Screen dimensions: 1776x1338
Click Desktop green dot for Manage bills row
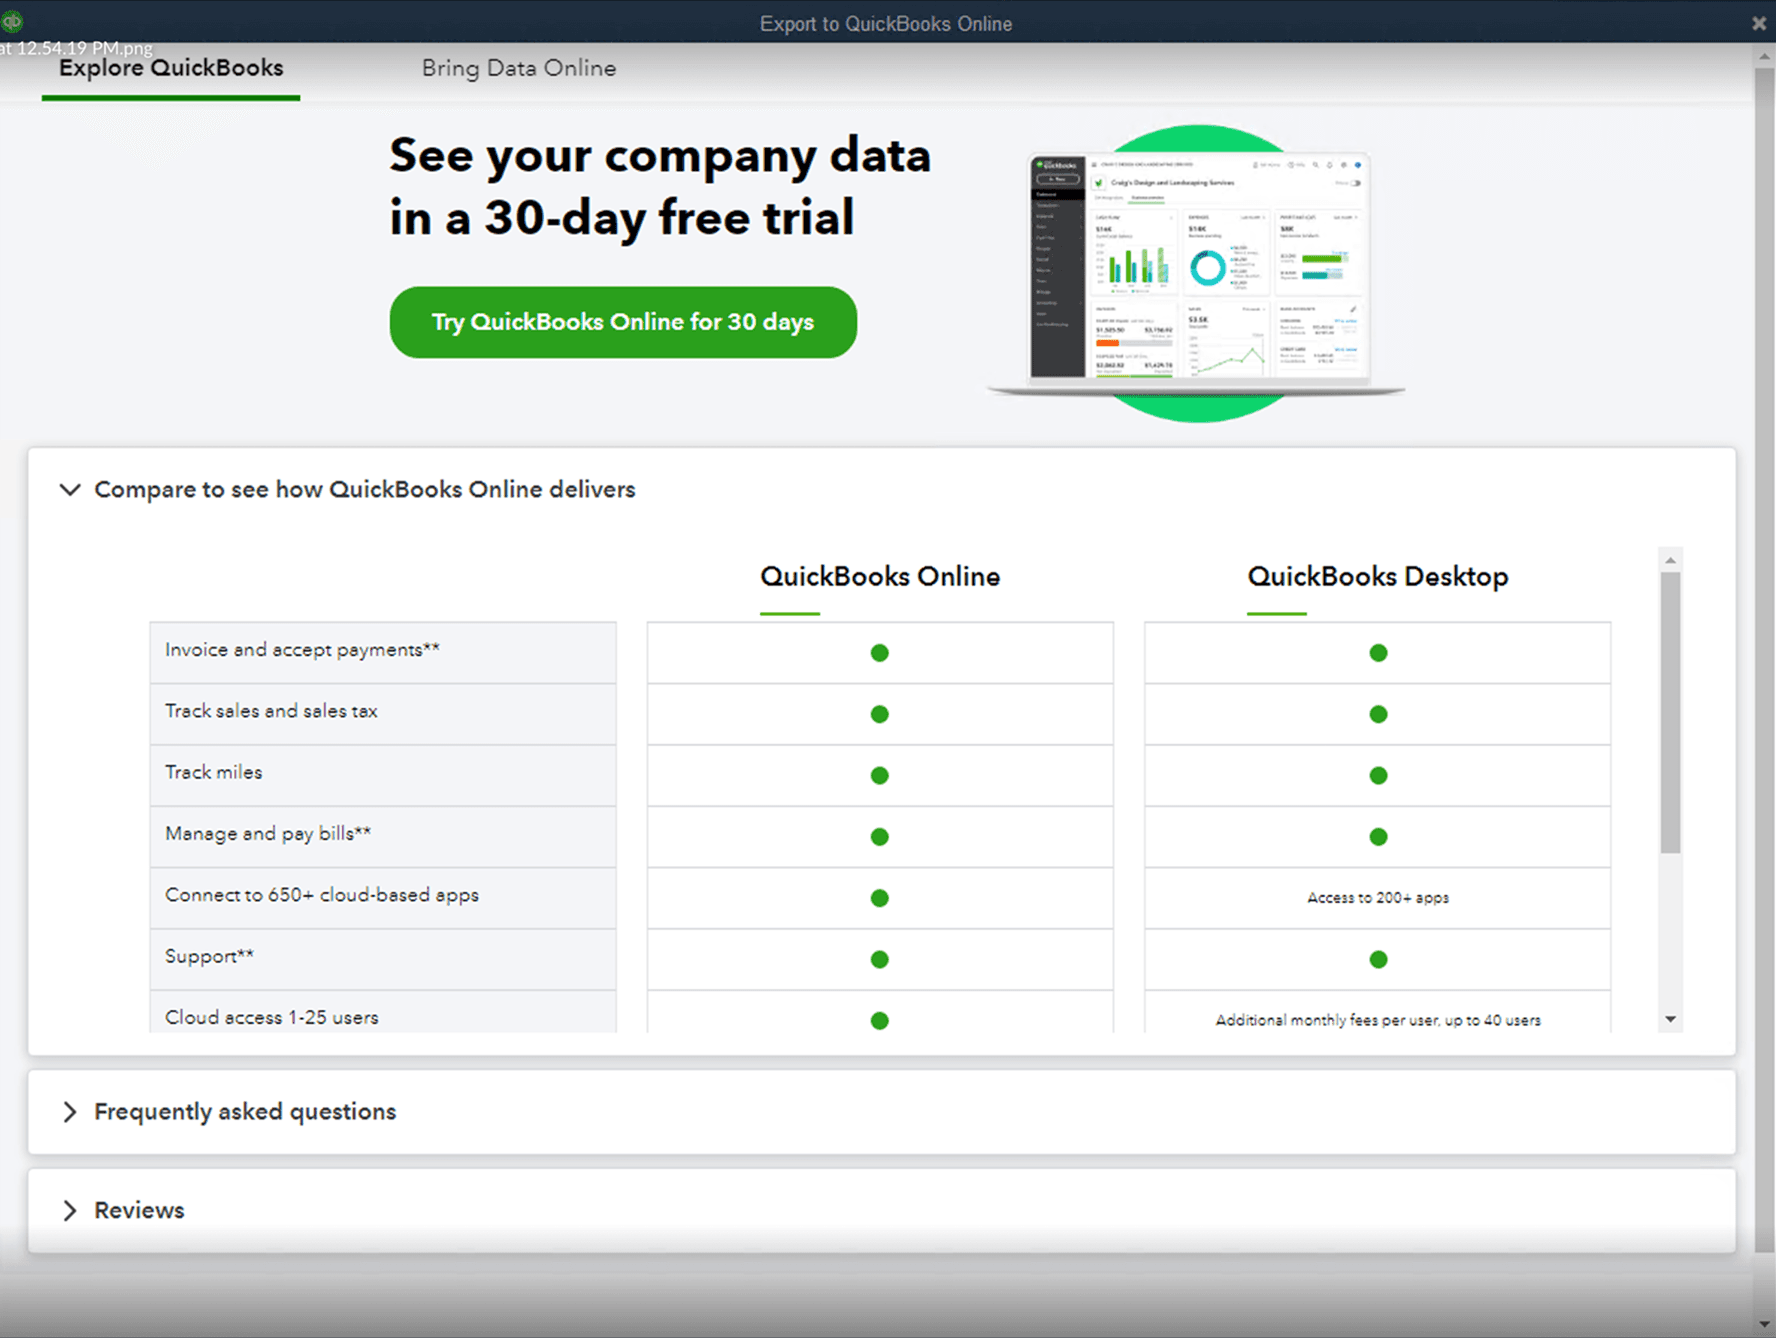tap(1378, 837)
